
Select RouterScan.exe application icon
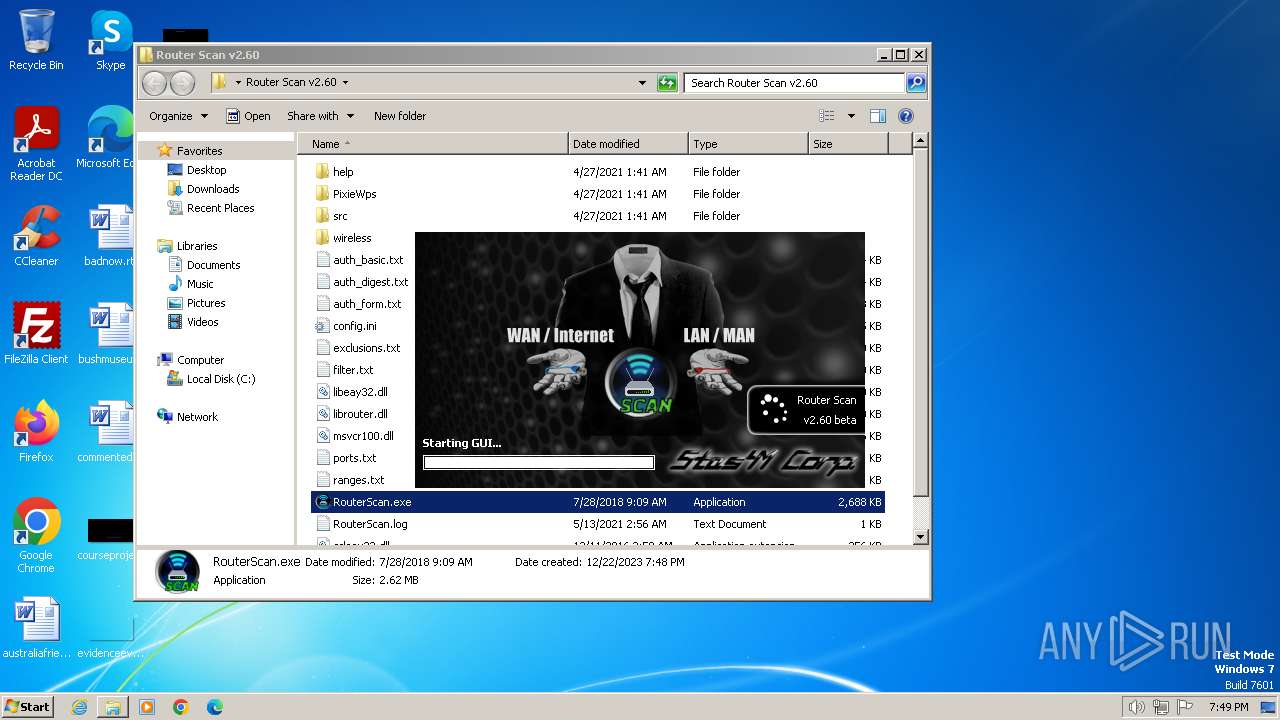pos(322,502)
